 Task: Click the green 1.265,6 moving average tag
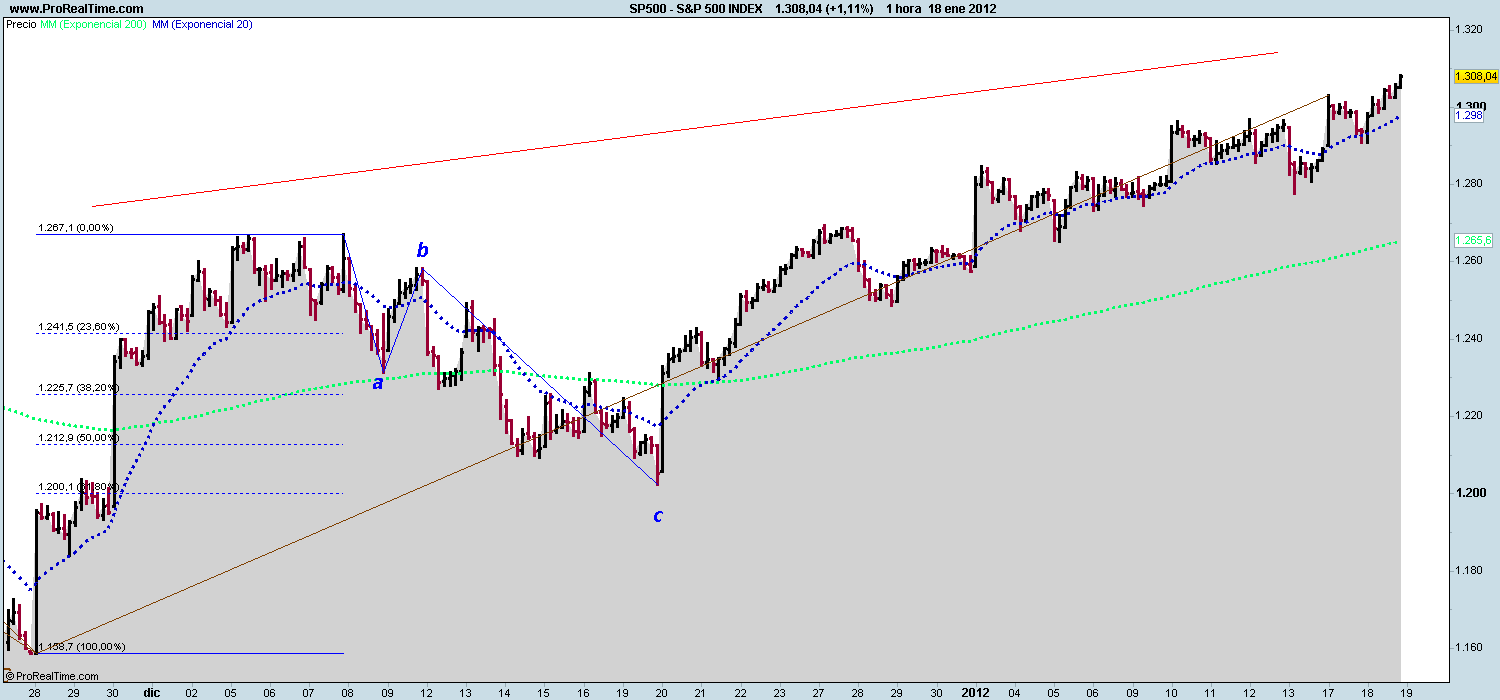[x=1473, y=241]
